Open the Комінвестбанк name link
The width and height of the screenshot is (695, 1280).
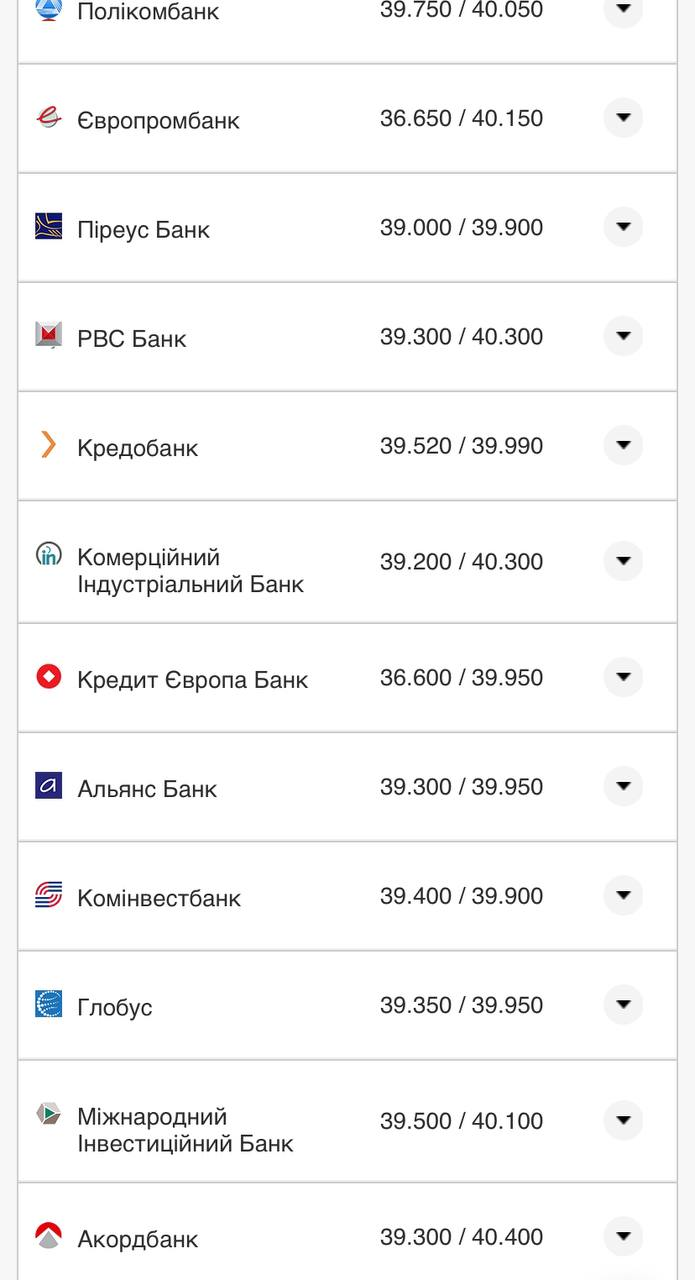[159, 898]
